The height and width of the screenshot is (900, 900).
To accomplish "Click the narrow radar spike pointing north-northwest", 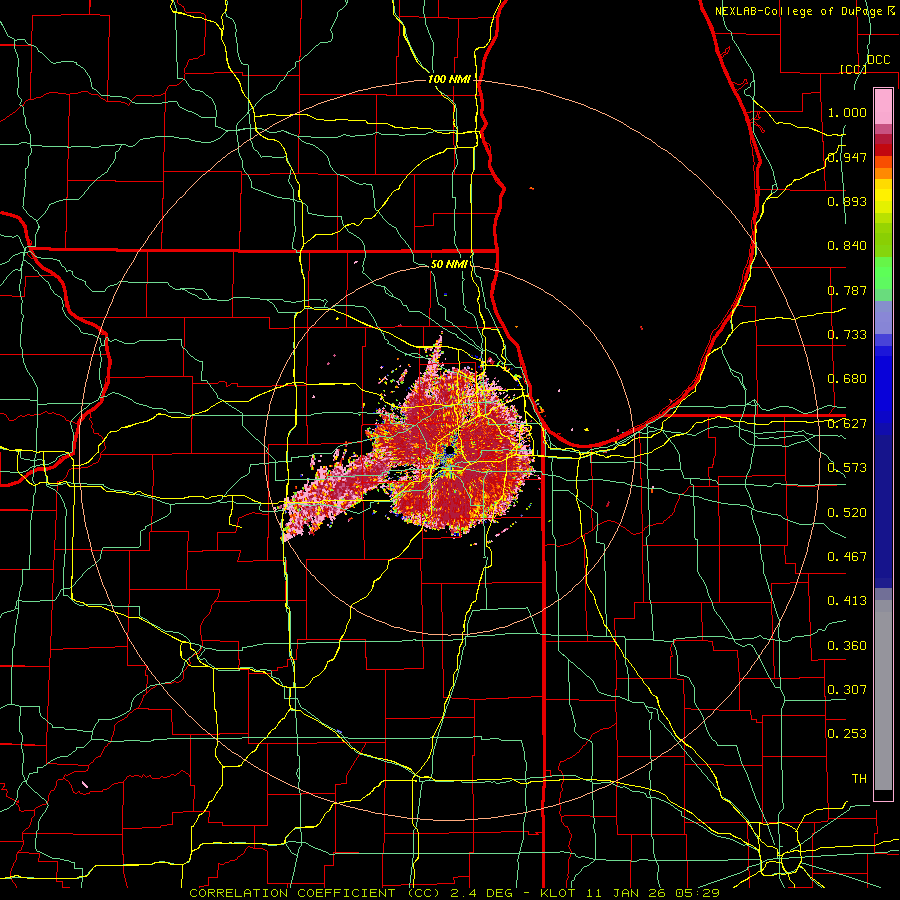I will (435, 355).
